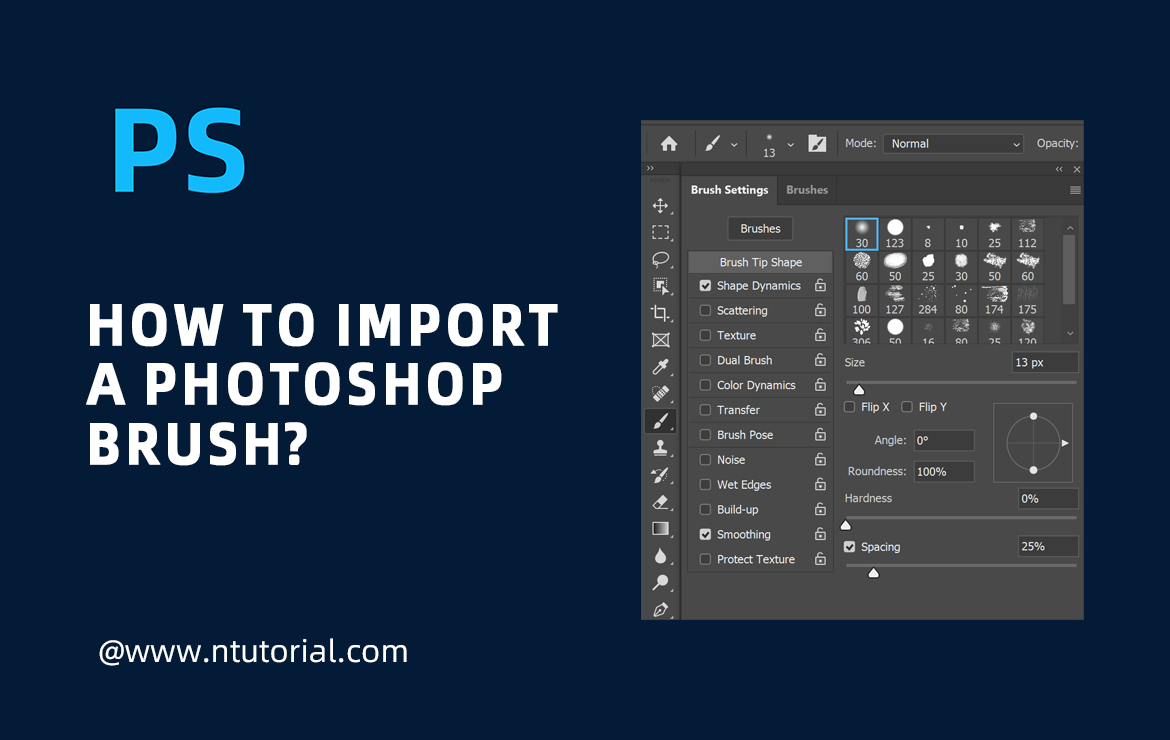Image resolution: width=1170 pixels, height=740 pixels.
Task: Click the Angle field showing 0°
Action: click(x=944, y=440)
